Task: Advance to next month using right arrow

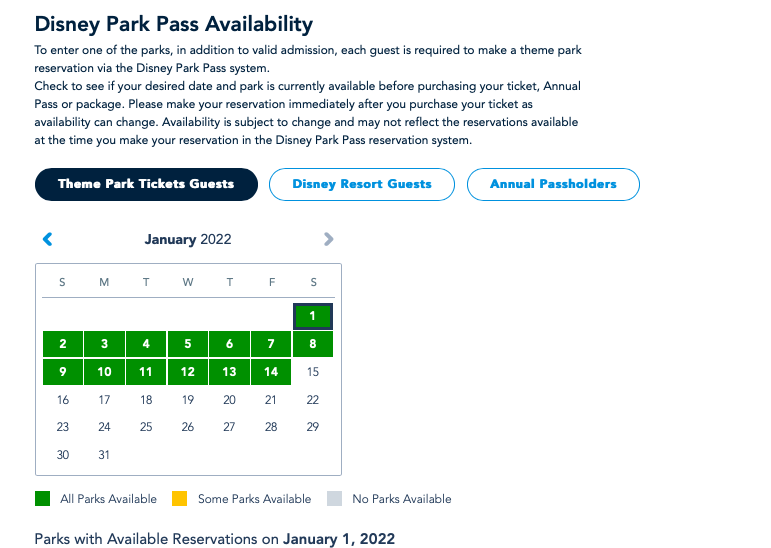Action: (329, 239)
